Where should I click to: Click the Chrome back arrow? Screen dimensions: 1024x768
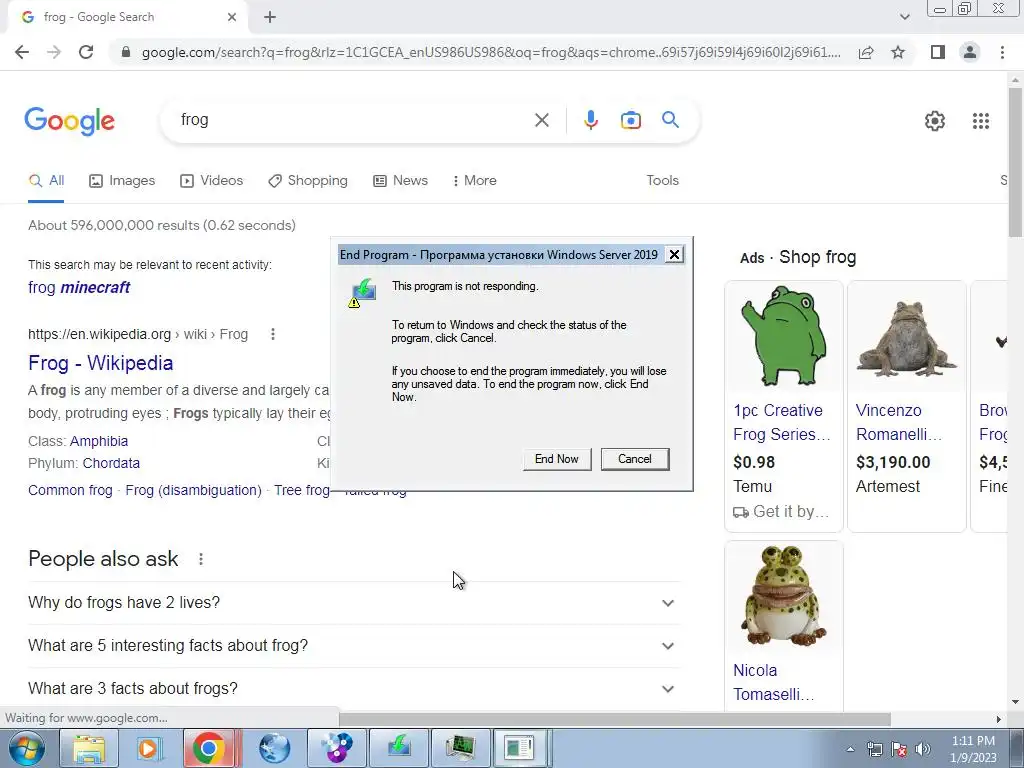tap(22, 52)
